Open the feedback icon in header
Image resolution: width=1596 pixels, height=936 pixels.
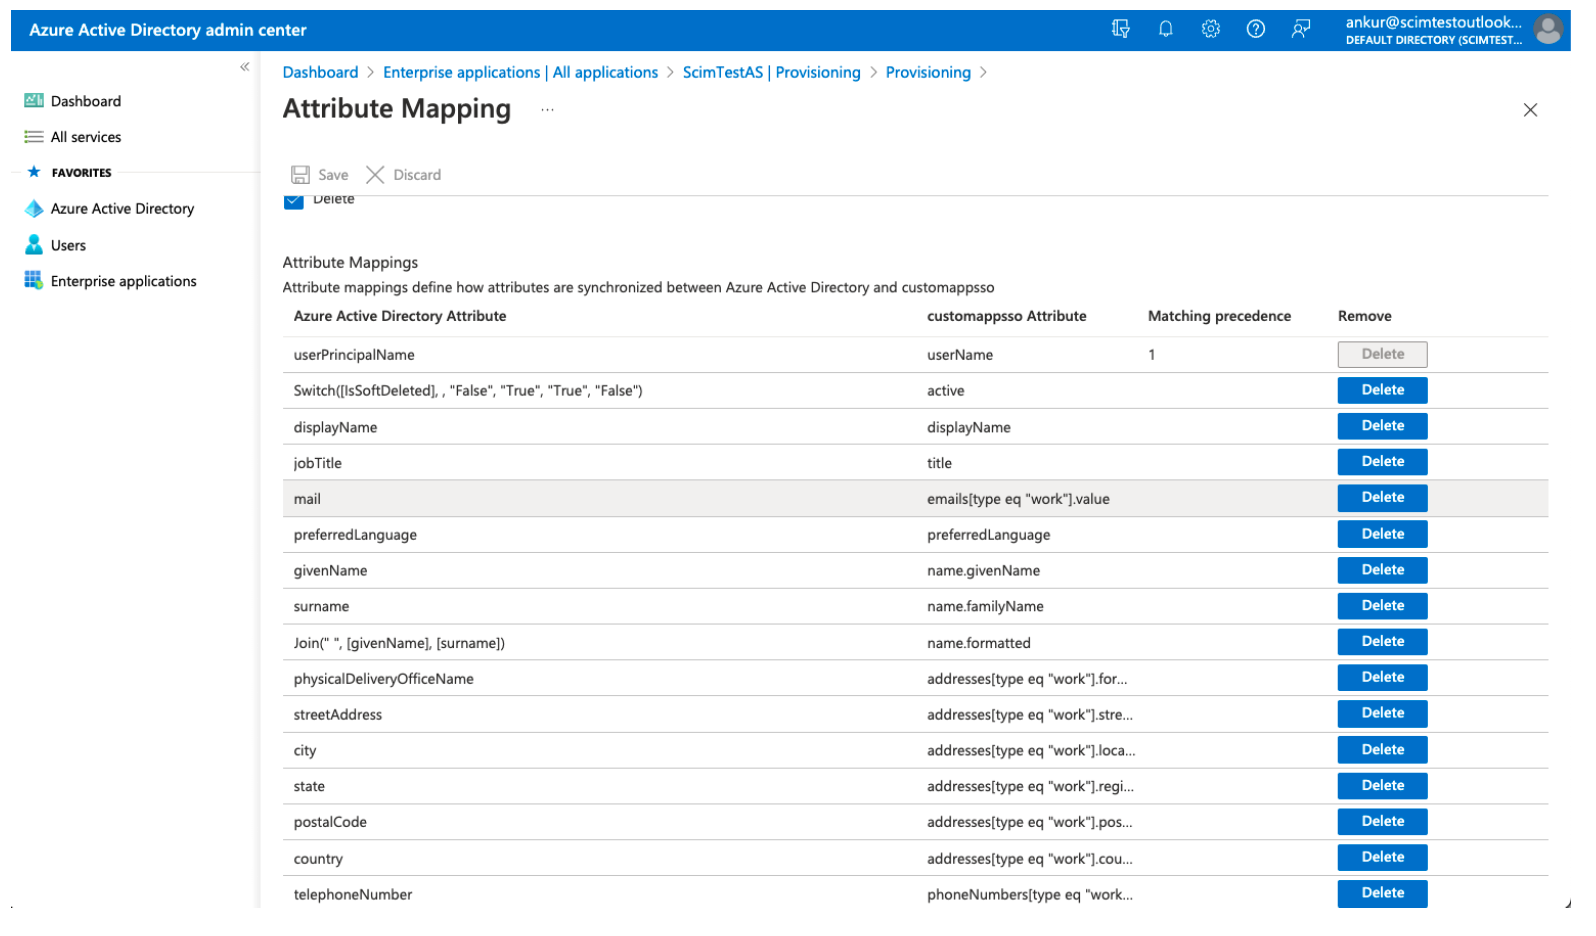click(x=1300, y=29)
